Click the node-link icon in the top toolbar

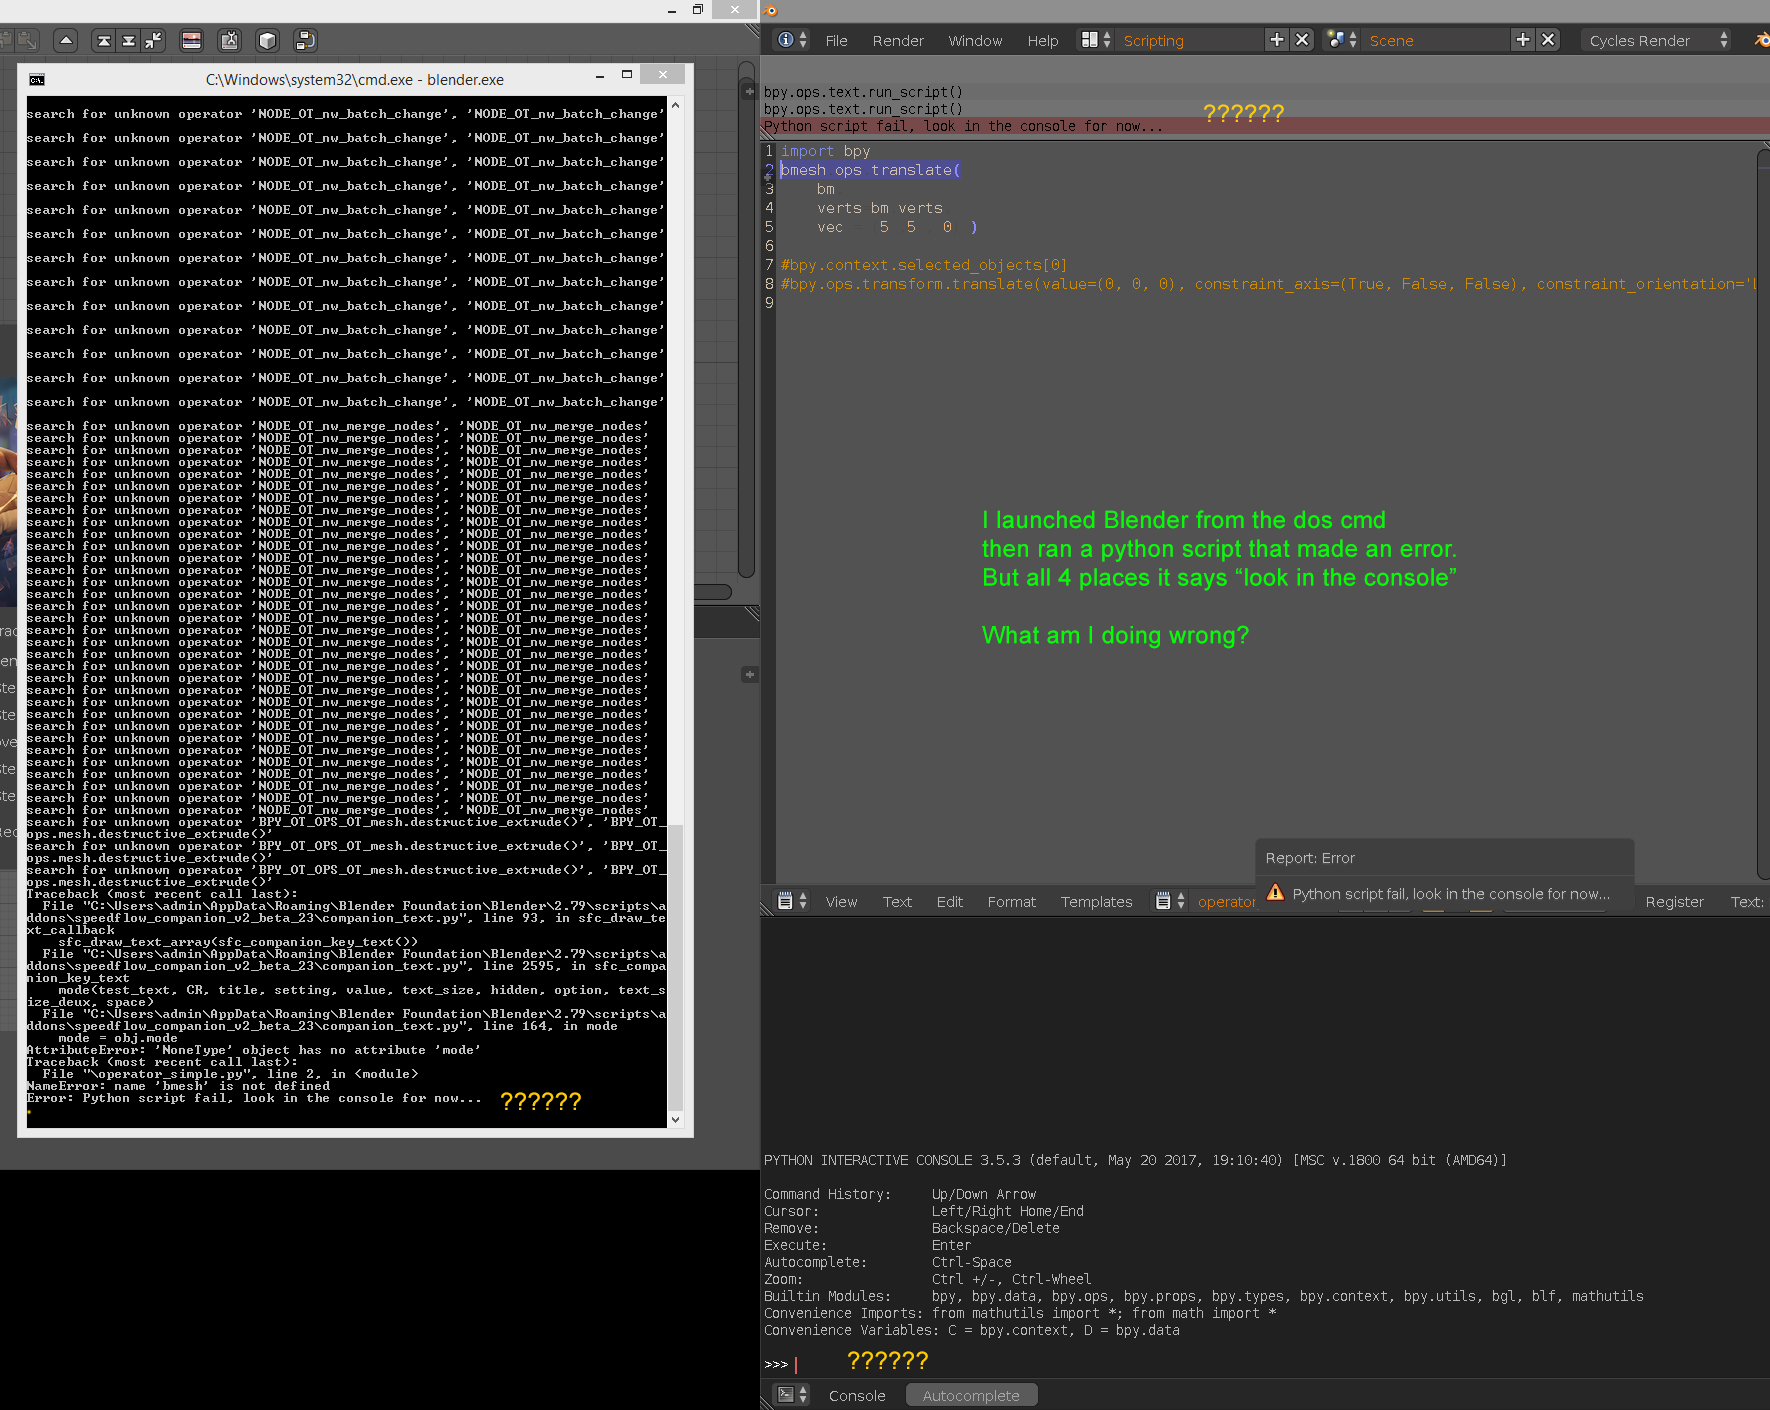pyautogui.click(x=305, y=40)
